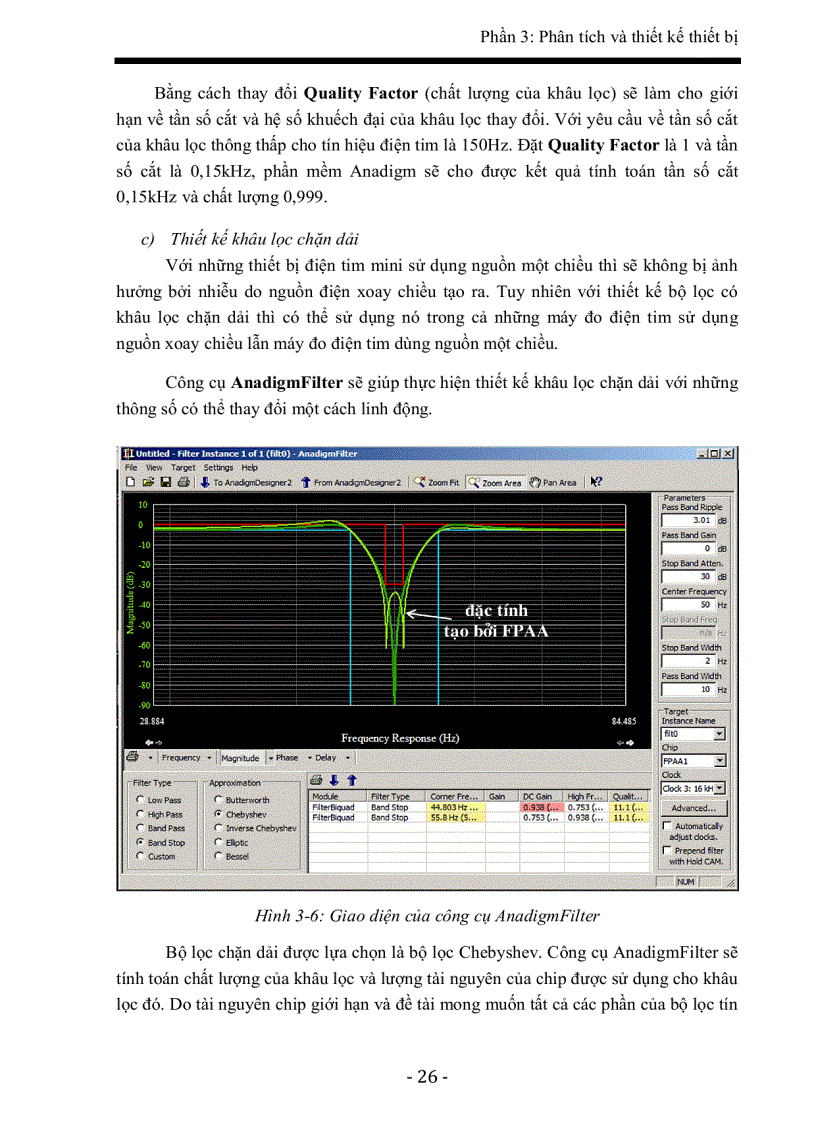816x1123 pixels.
Task: Activate the context Help arrow tool
Action: point(598,481)
